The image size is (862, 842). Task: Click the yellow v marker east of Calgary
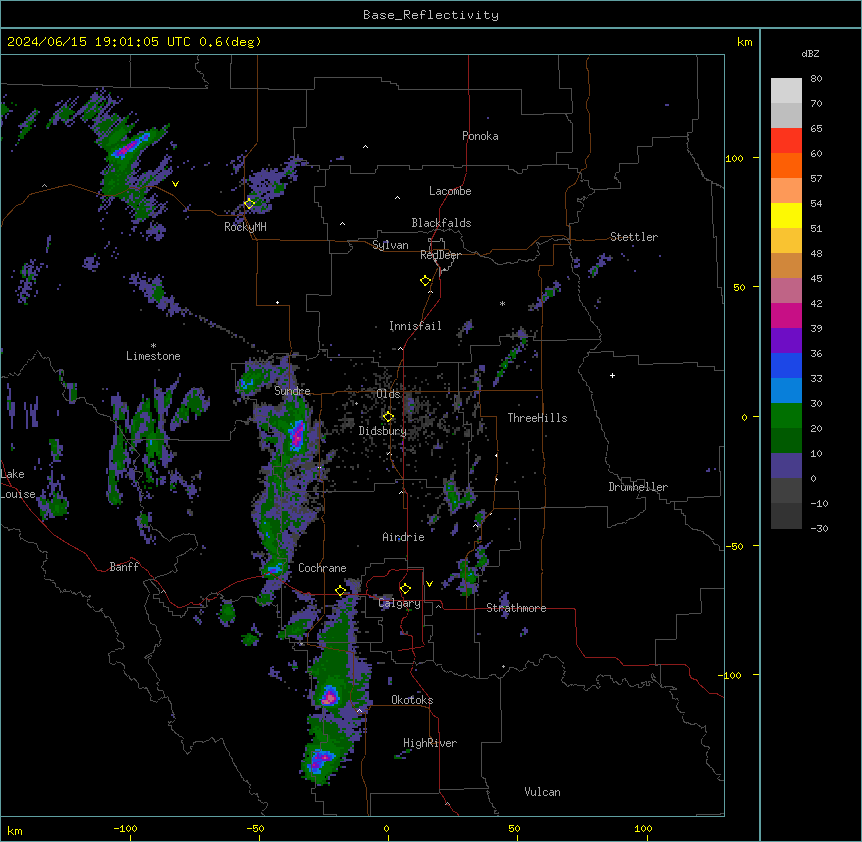pos(429,584)
